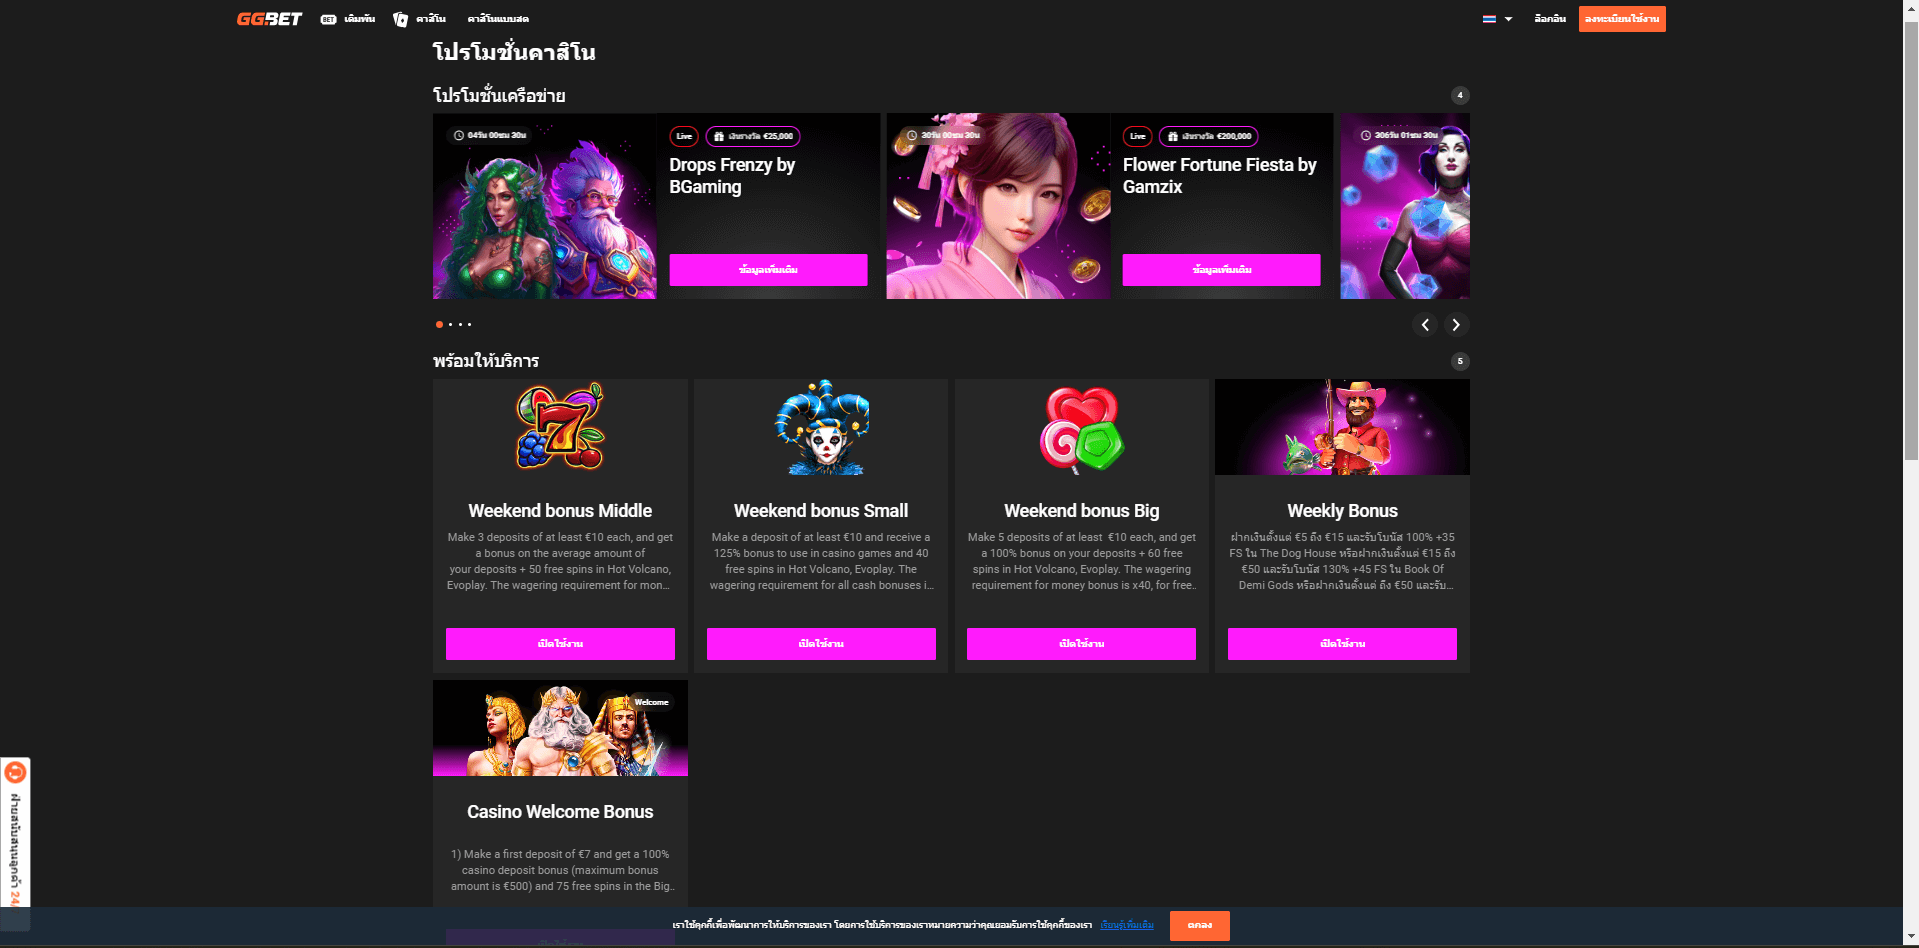This screenshot has width=1919, height=948.
Task: Click the Flower Fortune Fiesta by Gamzix title
Action: click(x=1219, y=176)
